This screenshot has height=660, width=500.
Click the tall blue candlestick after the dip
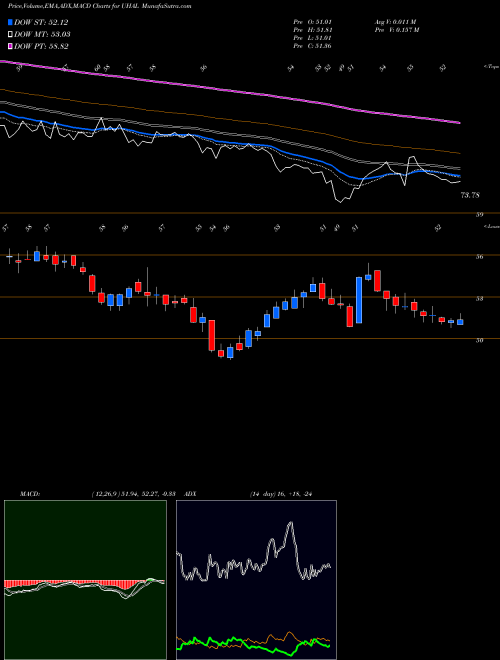tap(359, 300)
